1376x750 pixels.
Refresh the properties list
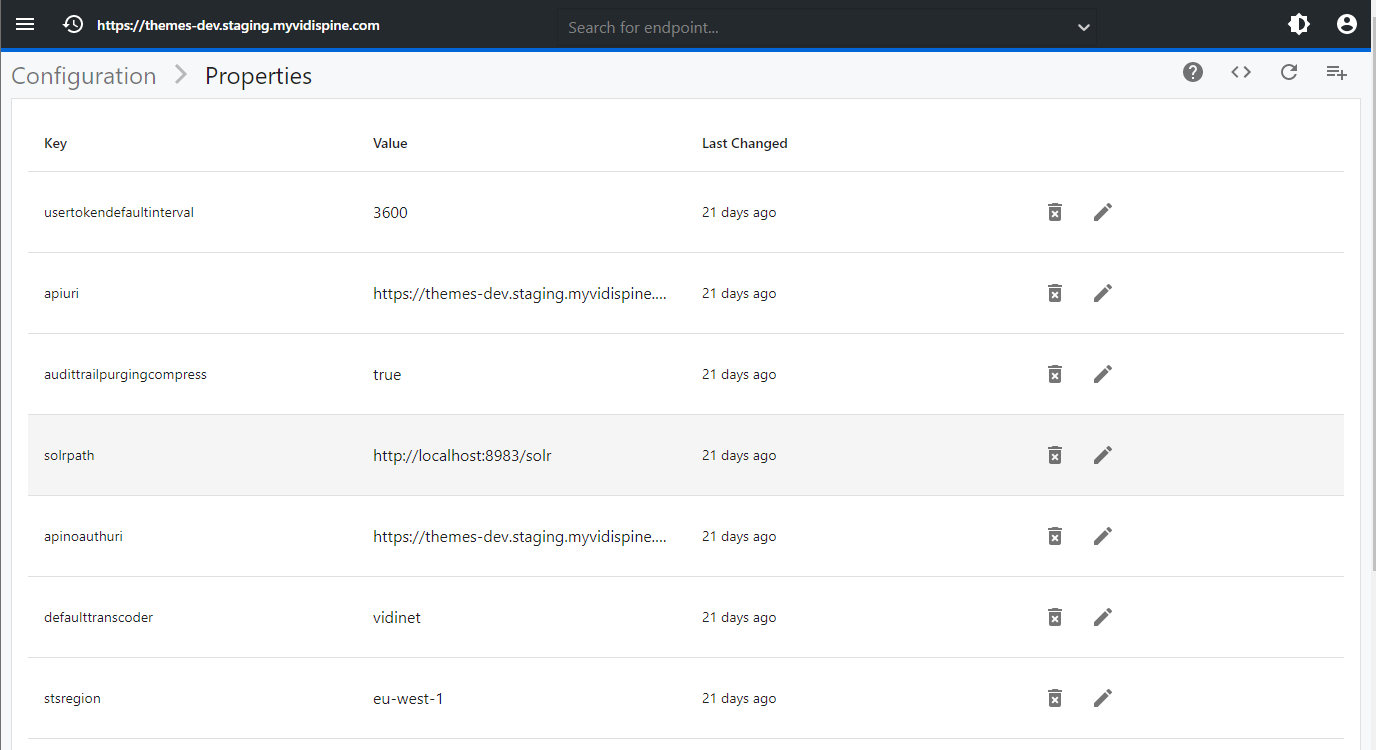pyautogui.click(x=1289, y=72)
